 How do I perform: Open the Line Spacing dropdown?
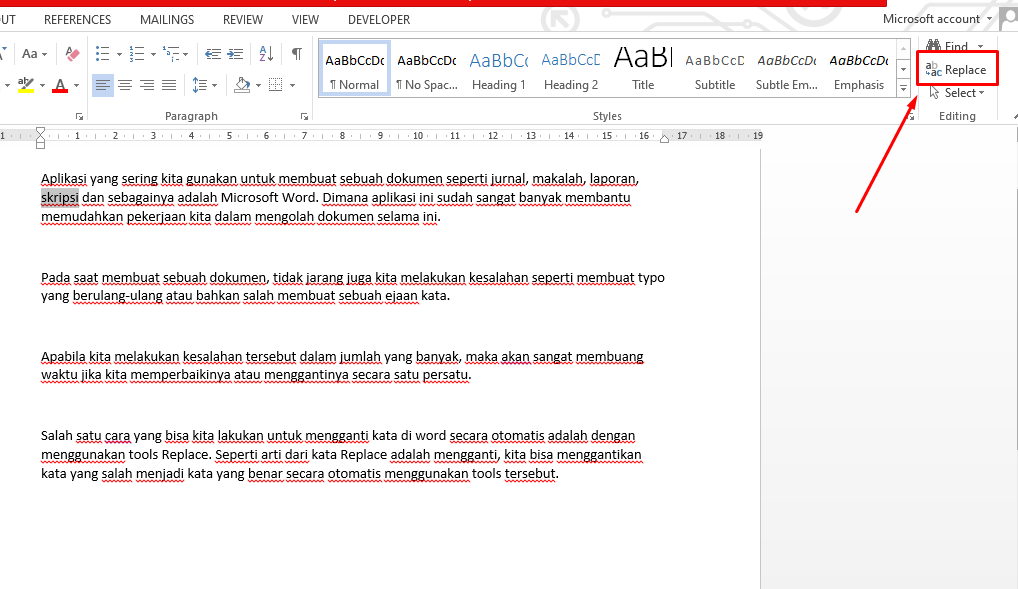(203, 84)
